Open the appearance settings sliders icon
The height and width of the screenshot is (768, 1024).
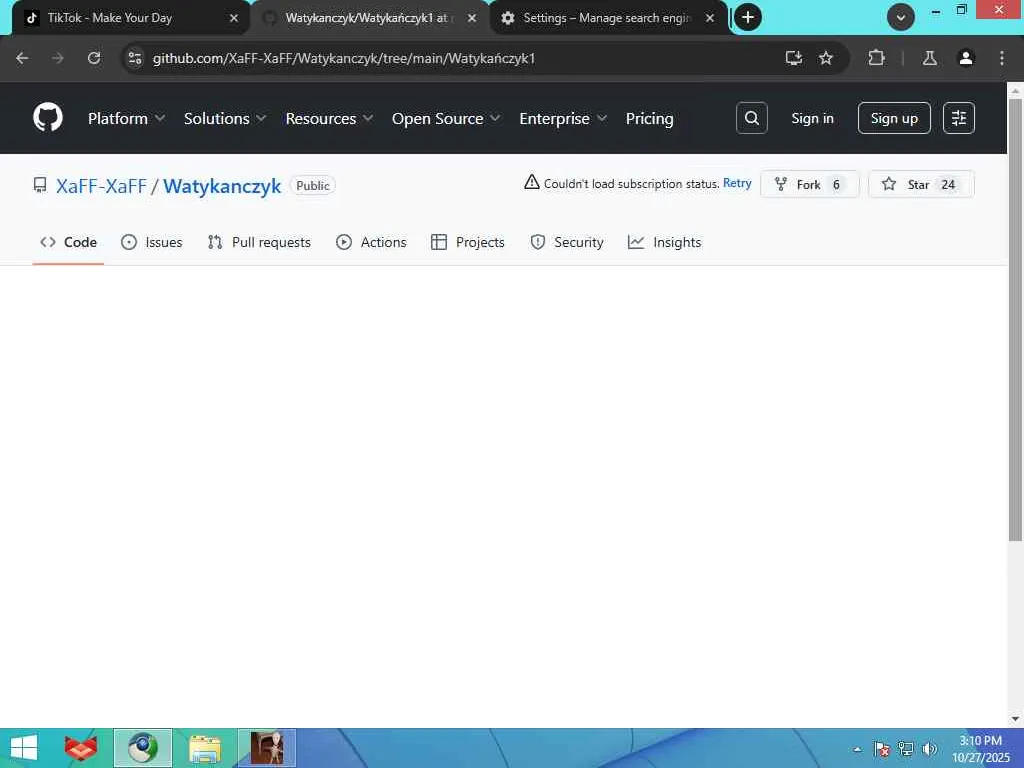pyautogui.click(x=959, y=118)
